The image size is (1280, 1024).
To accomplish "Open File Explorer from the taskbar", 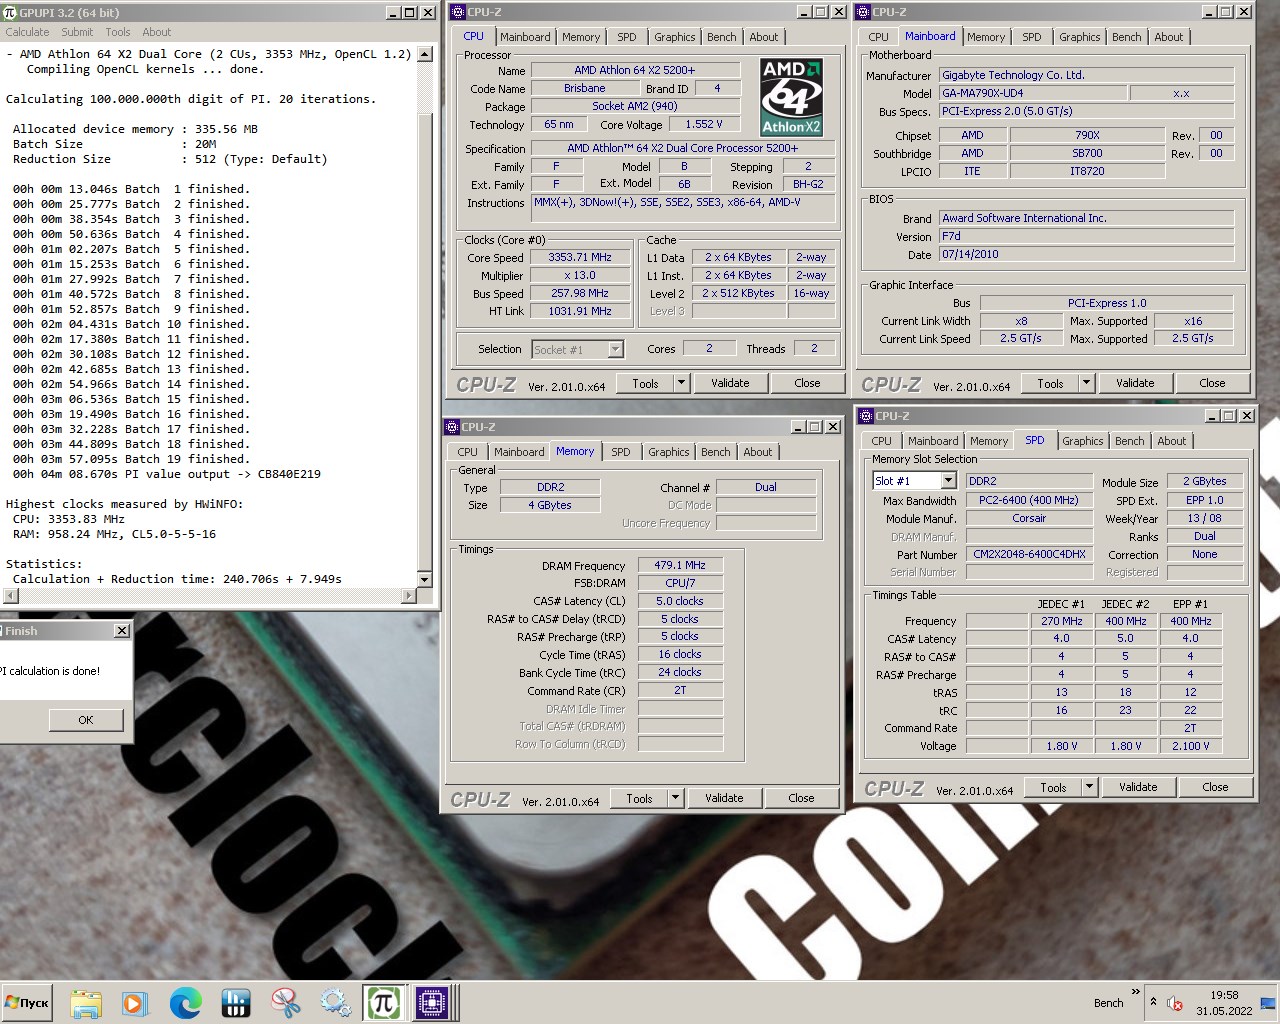I will tap(86, 1002).
